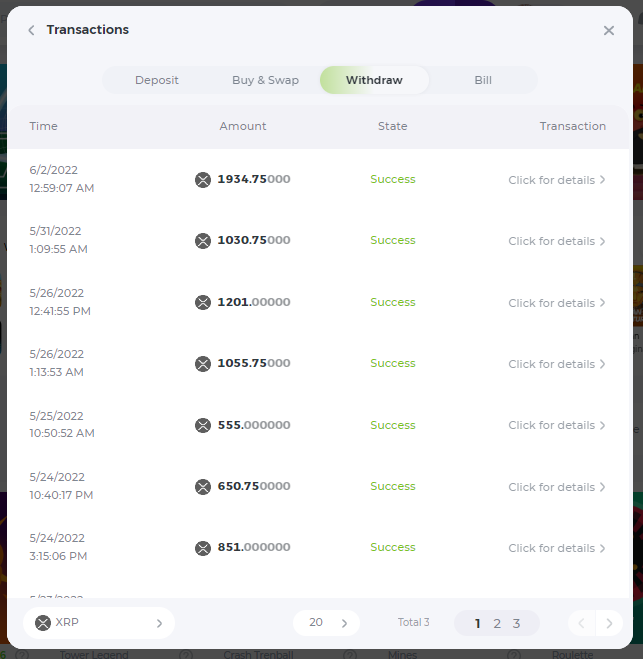Click the XRP icon in currency selector
643x659 pixels.
tap(43, 623)
